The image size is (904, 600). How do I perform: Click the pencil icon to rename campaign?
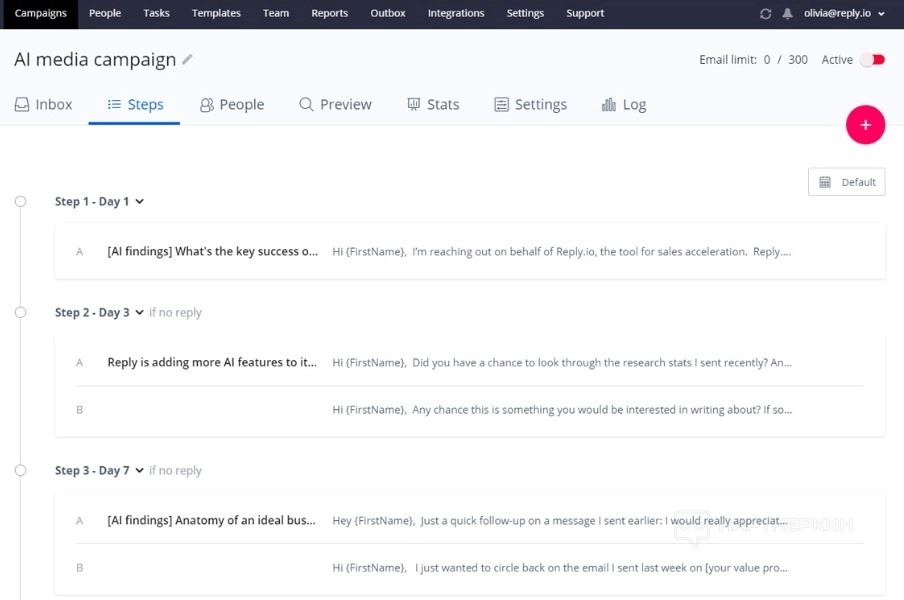(x=187, y=60)
